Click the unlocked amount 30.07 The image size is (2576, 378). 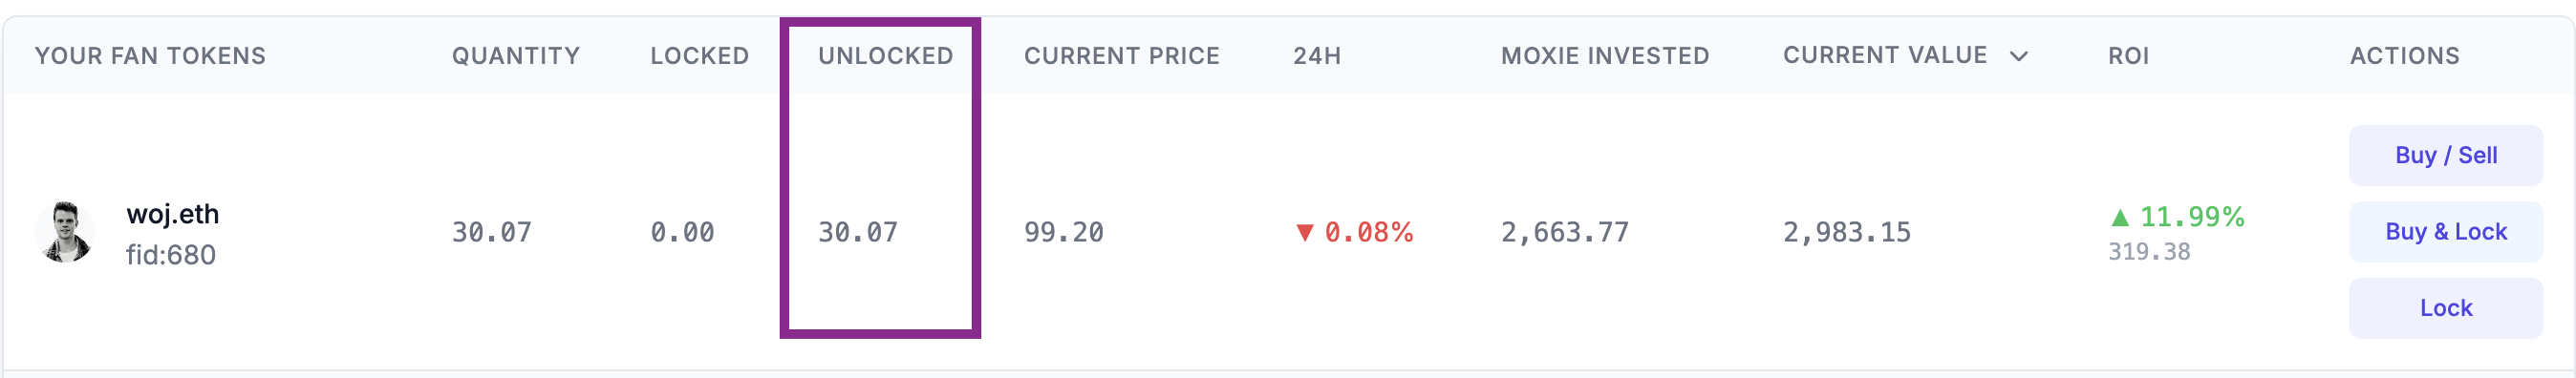pos(858,232)
